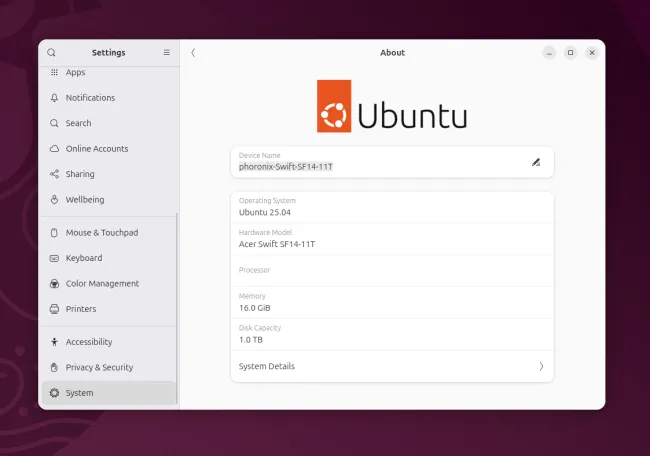This screenshot has height=456, width=650.
Task: Click the Printers icon in sidebar
Action: tap(54, 309)
